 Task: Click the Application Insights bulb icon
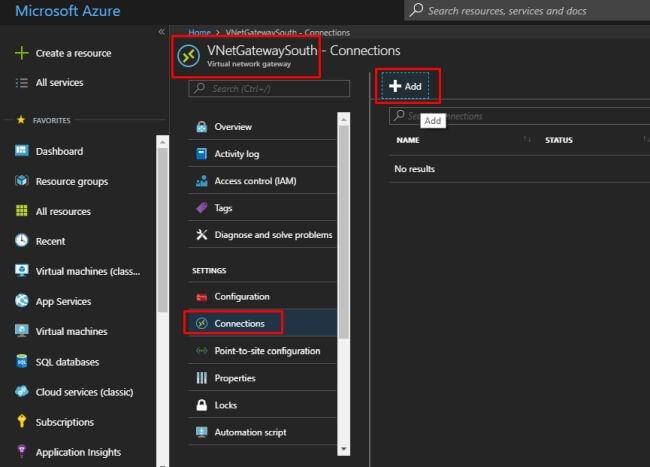click(22, 451)
